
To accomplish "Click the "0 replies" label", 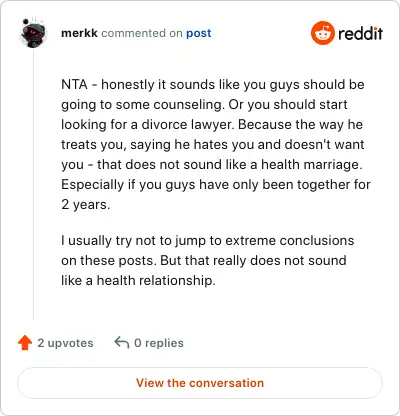I will tap(159, 343).
